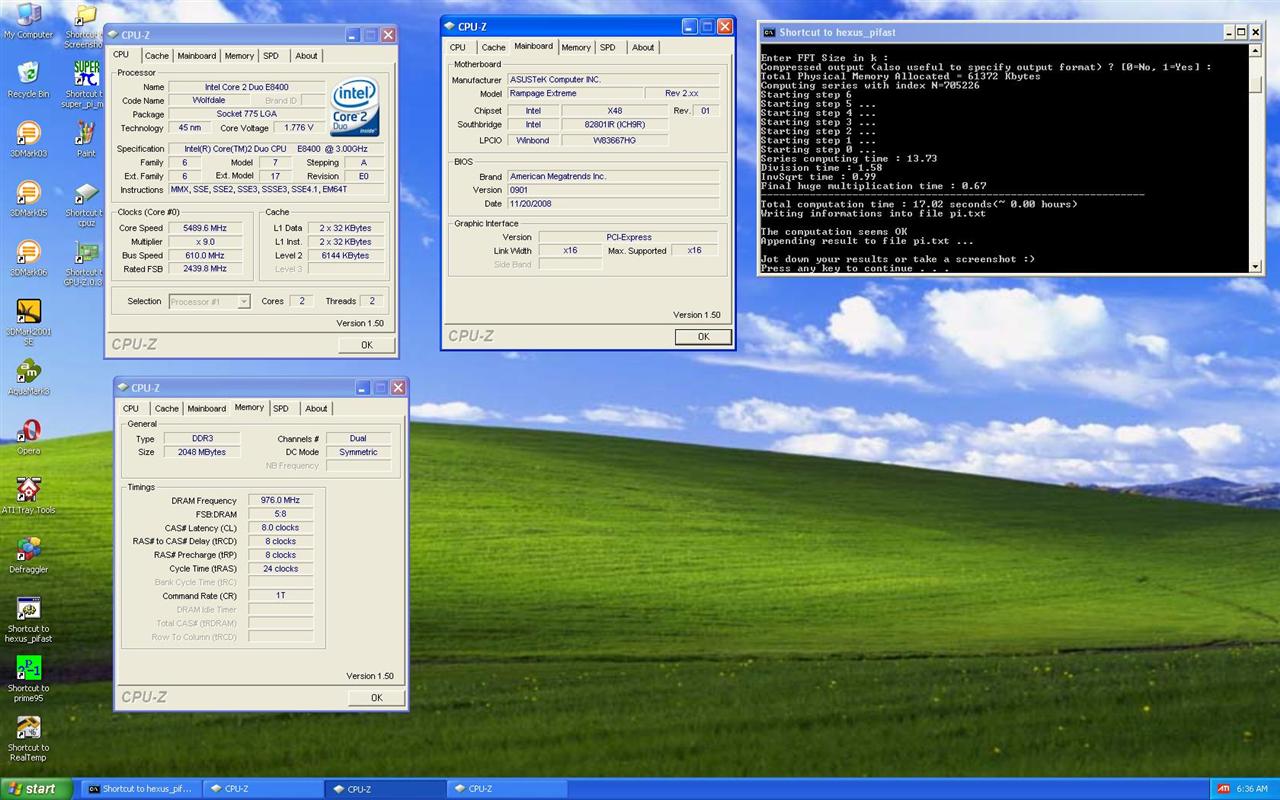
Task: Open the Screenshots folder shortcut
Action: [86, 16]
